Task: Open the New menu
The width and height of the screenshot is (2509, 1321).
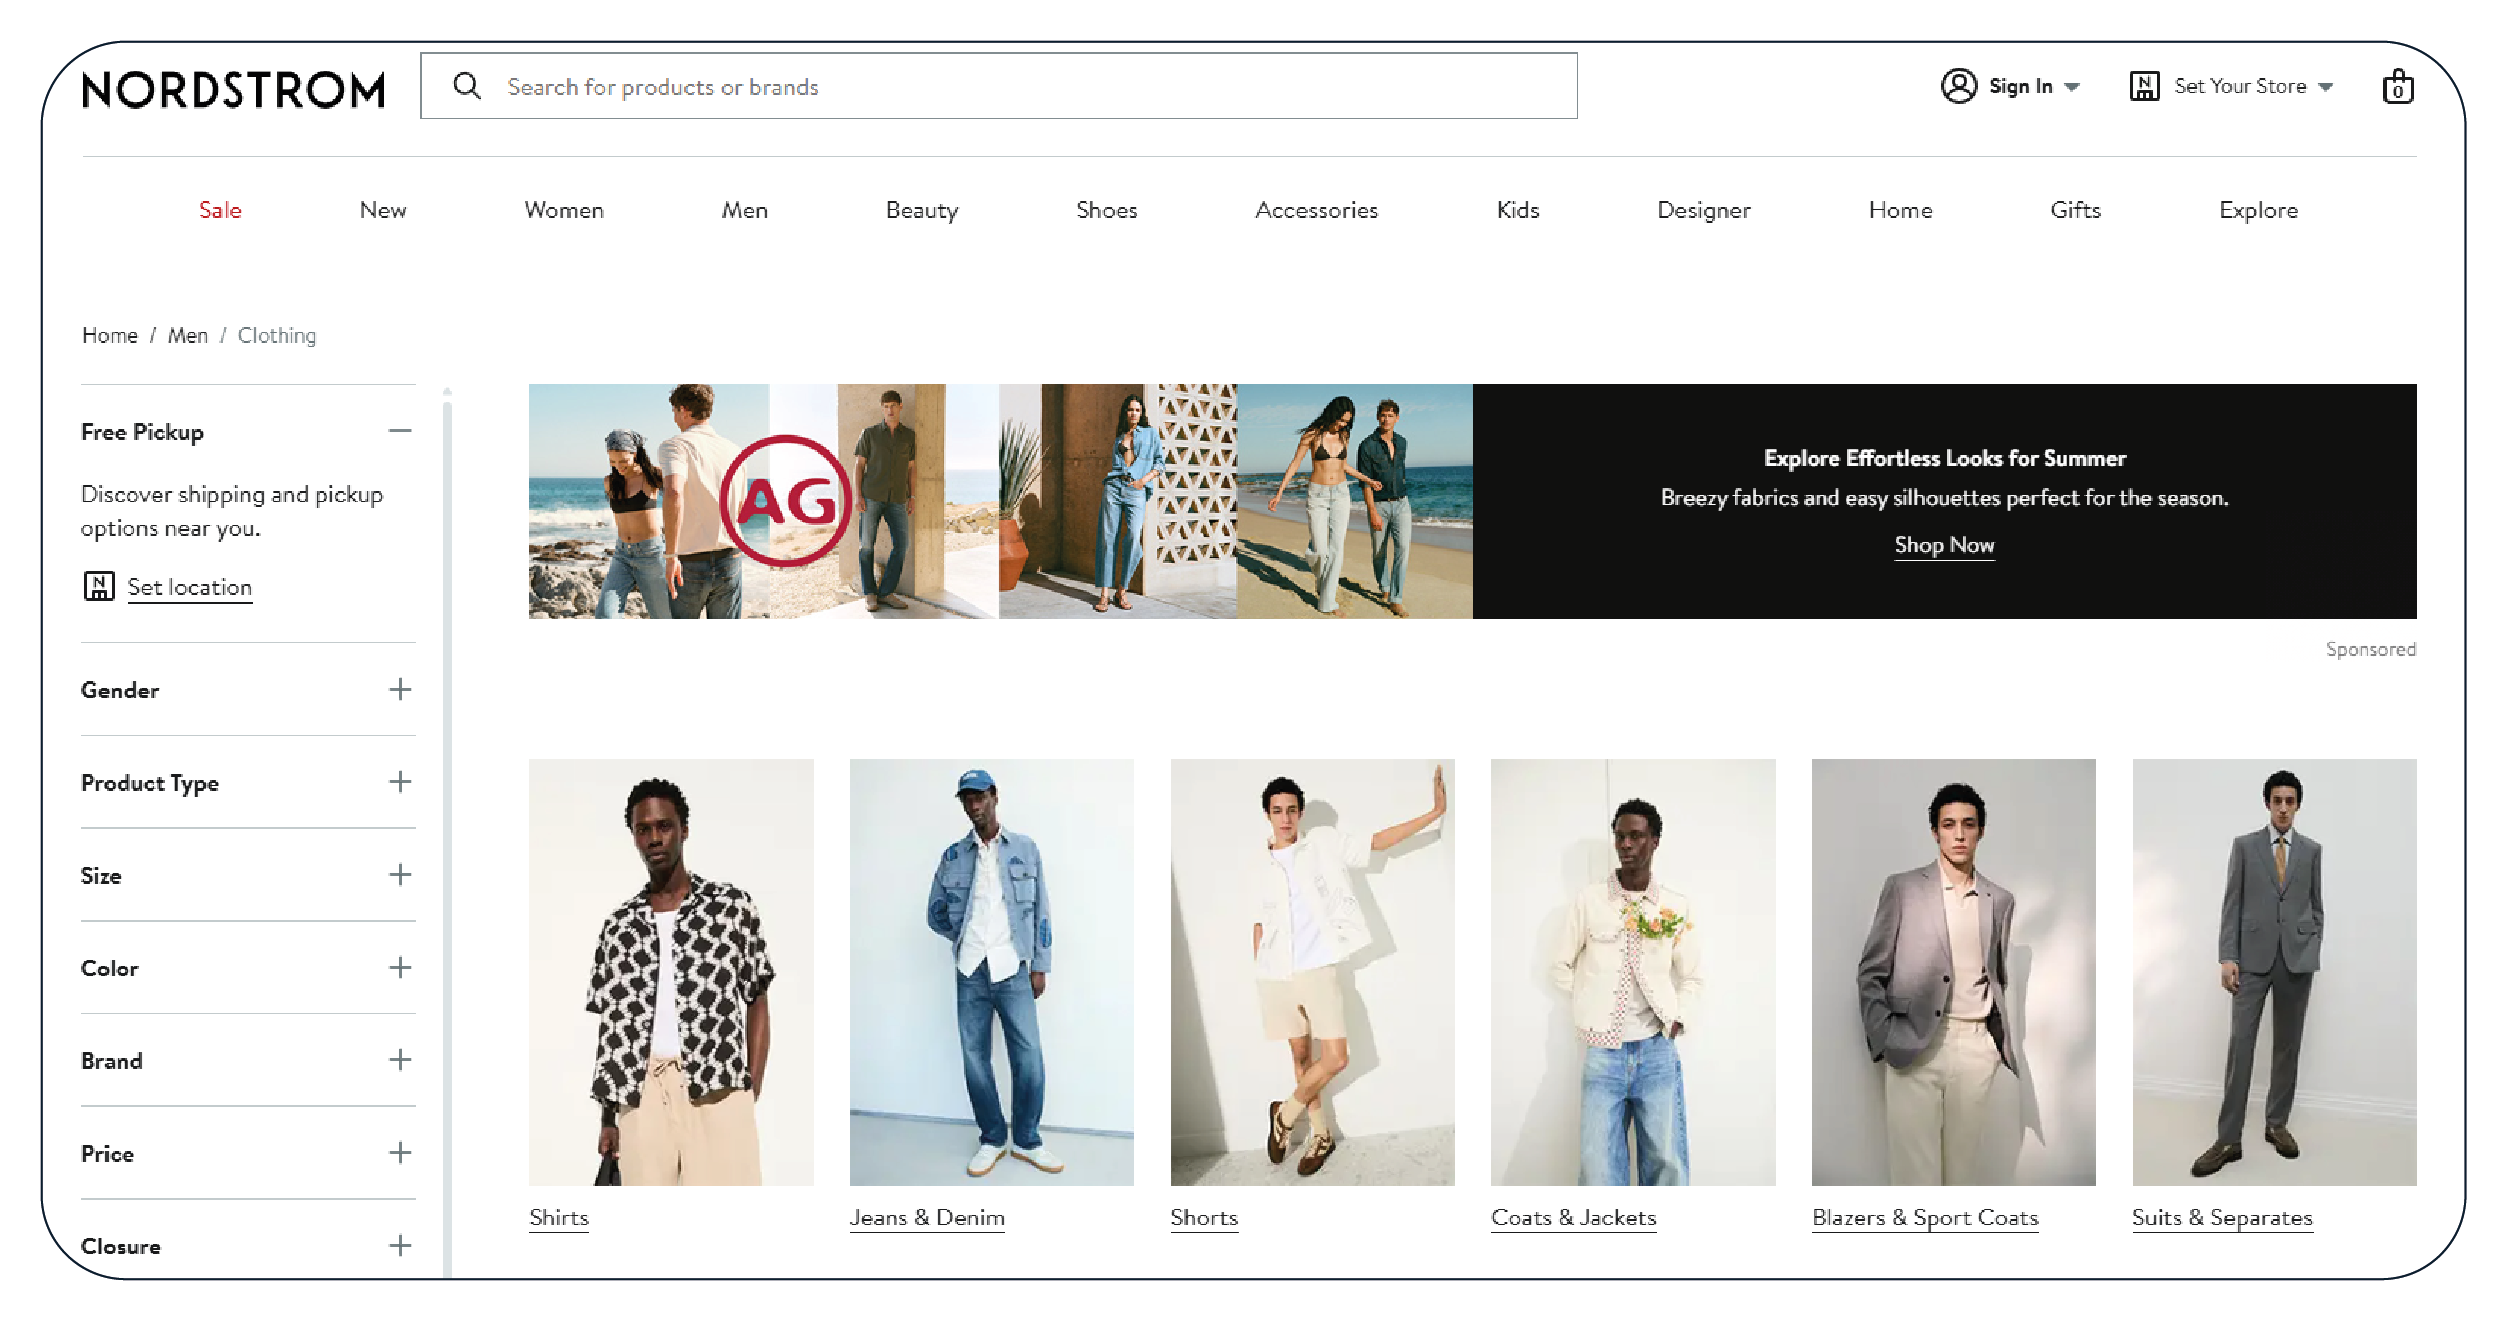Action: [383, 210]
